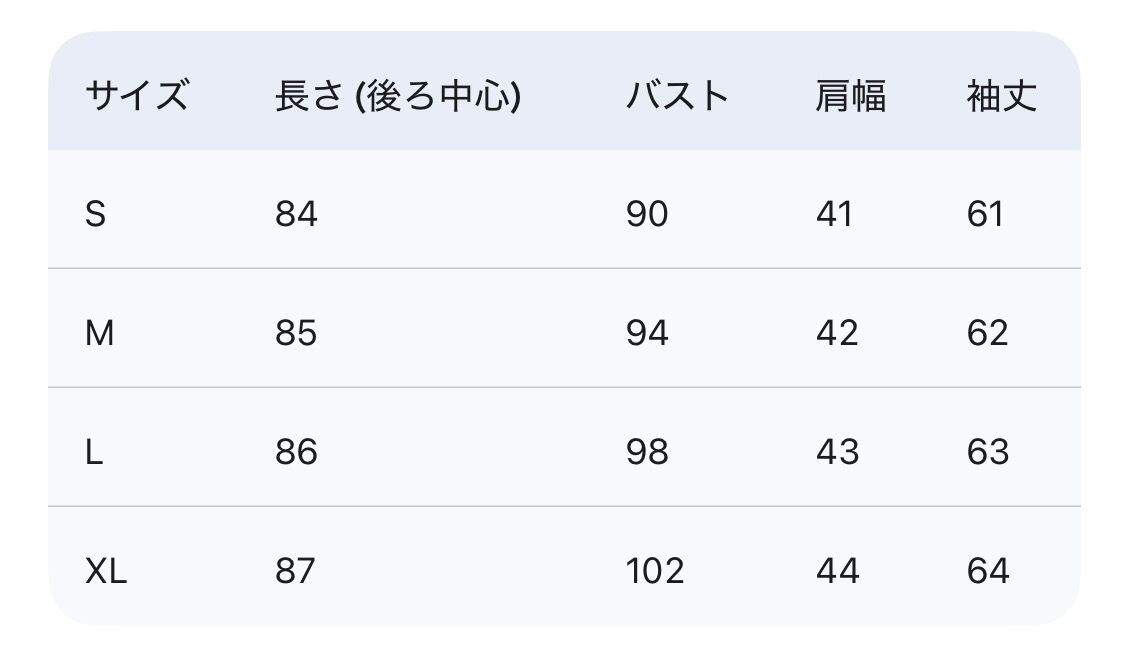This screenshot has height=664, width=1142.
Task: Click sleeve length 62 in M row
Action: click(987, 333)
